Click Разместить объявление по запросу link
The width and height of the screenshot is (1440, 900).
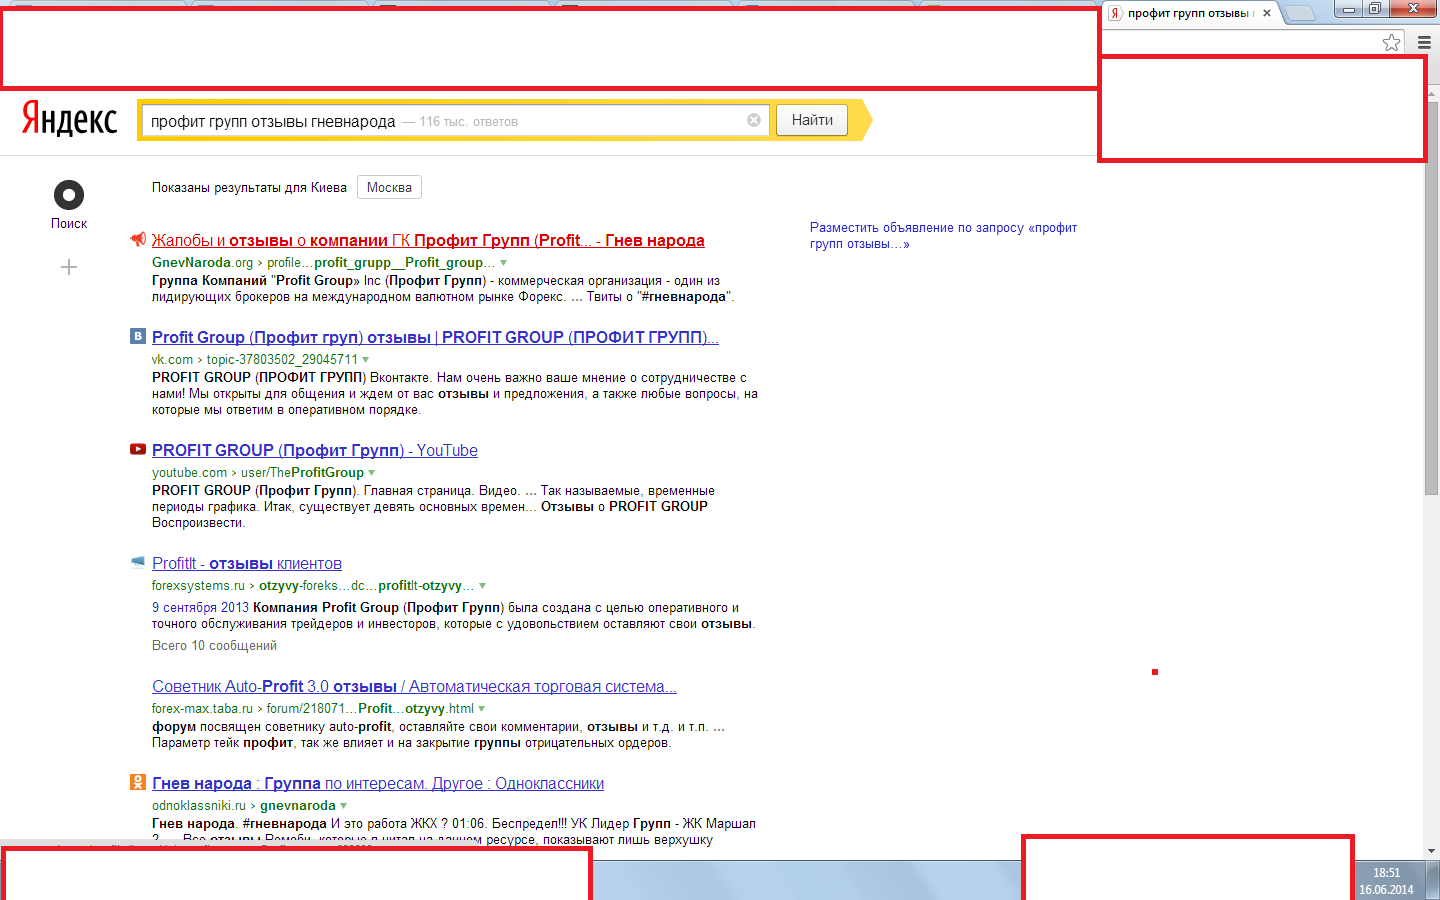tap(943, 235)
